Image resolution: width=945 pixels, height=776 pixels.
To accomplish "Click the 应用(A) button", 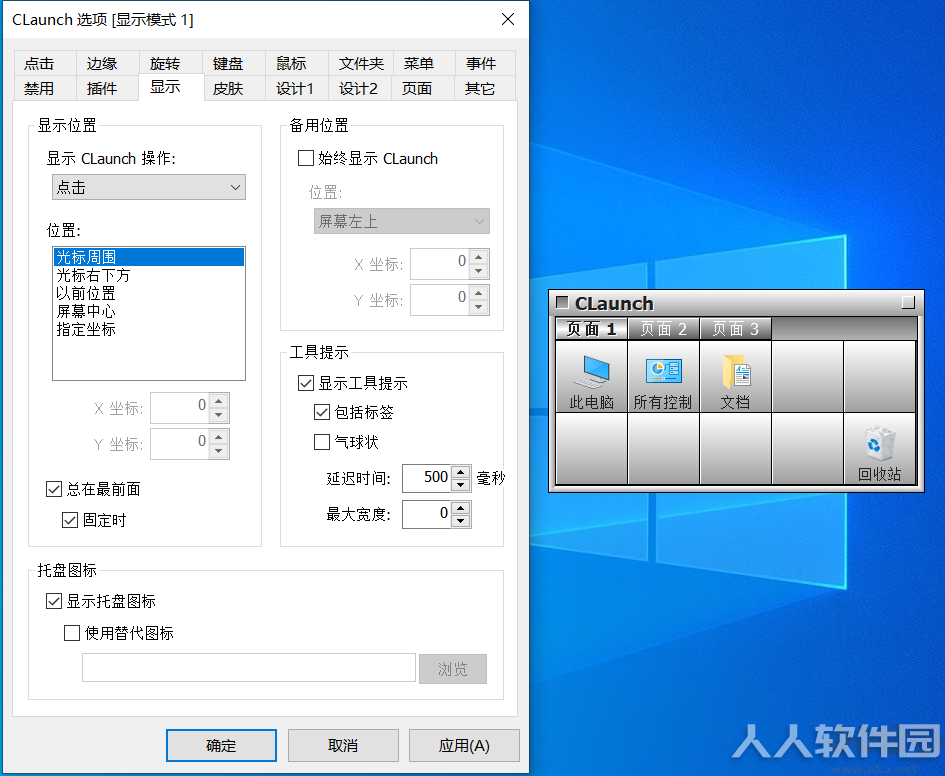I will 464,746.
